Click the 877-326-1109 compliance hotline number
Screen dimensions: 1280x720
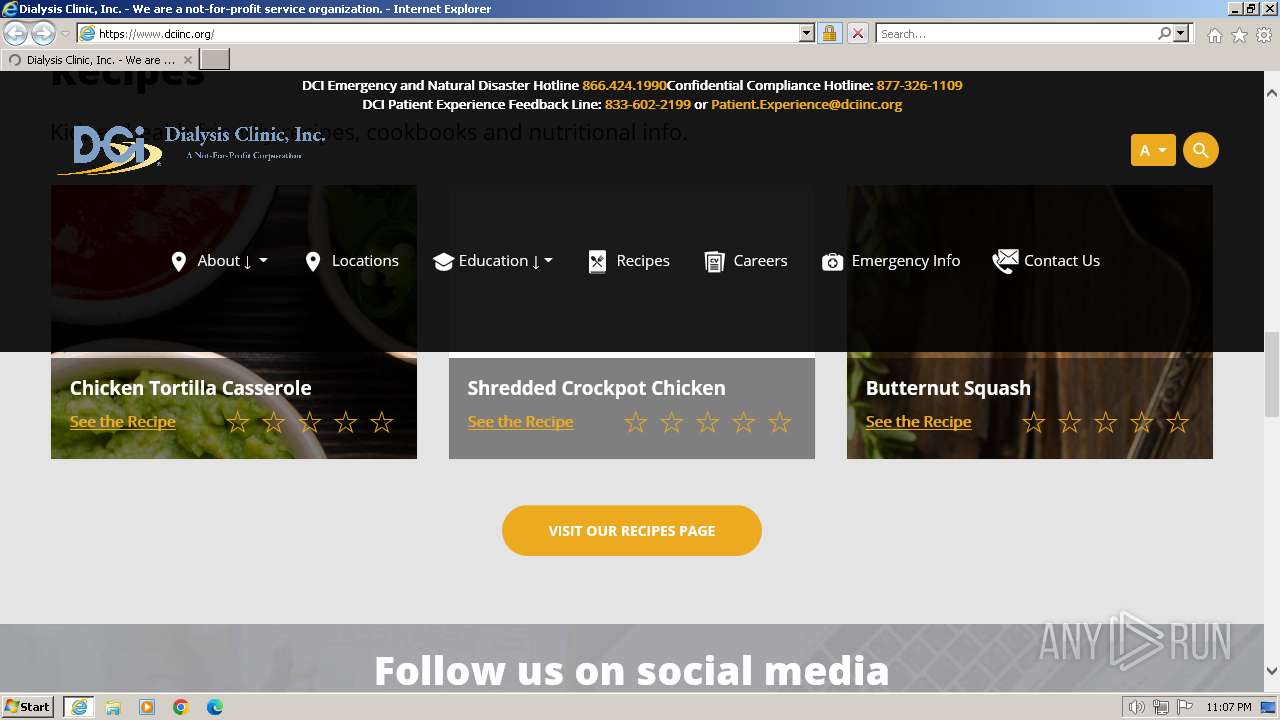coord(919,85)
